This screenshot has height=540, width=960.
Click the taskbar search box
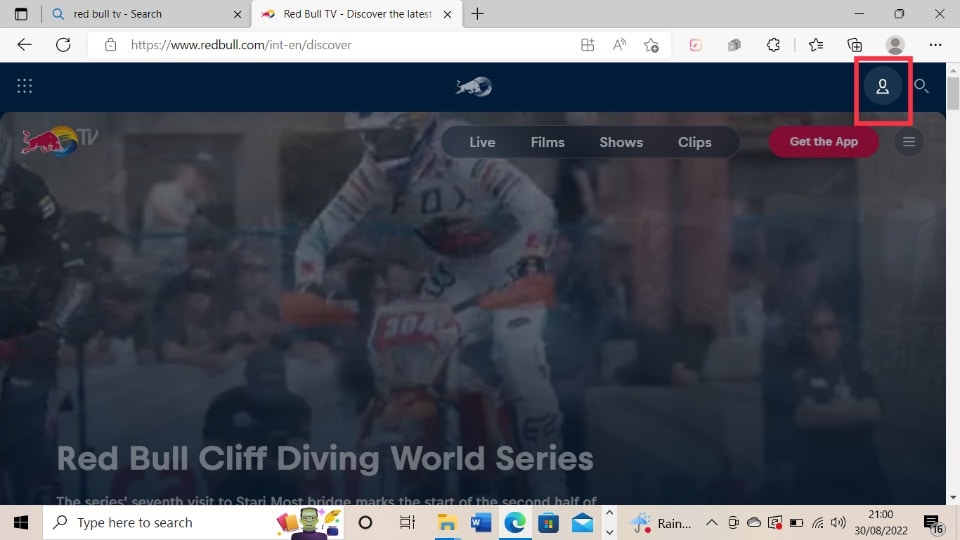(x=193, y=523)
